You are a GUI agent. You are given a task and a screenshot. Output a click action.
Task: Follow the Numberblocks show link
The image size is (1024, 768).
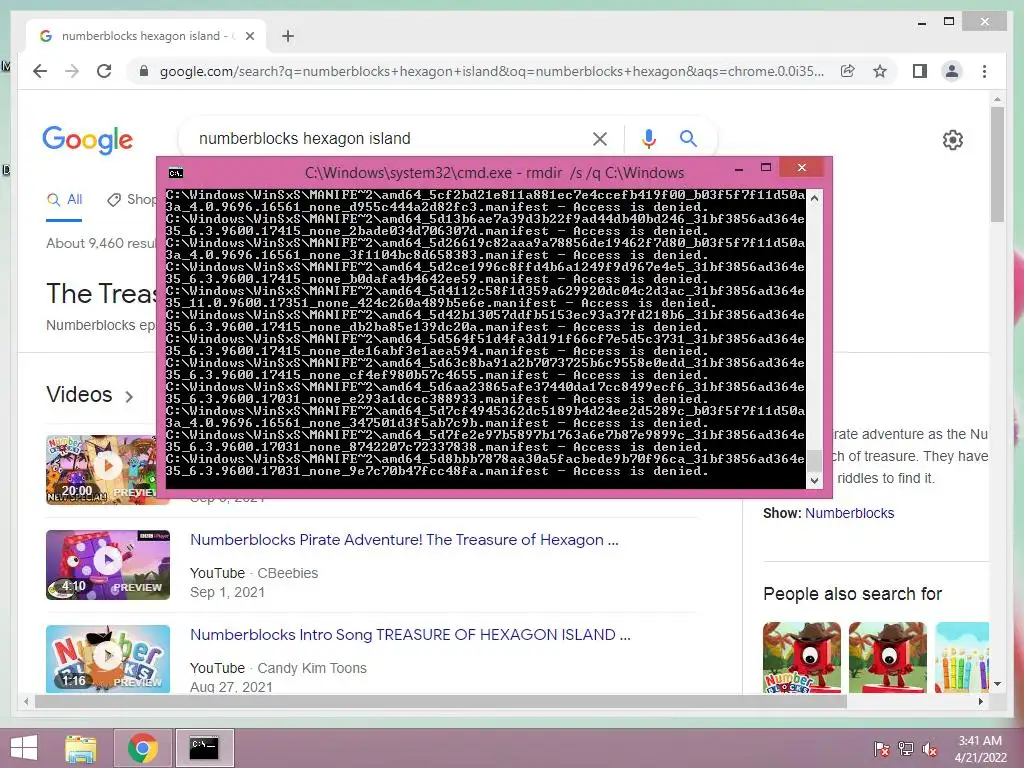coord(849,513)
